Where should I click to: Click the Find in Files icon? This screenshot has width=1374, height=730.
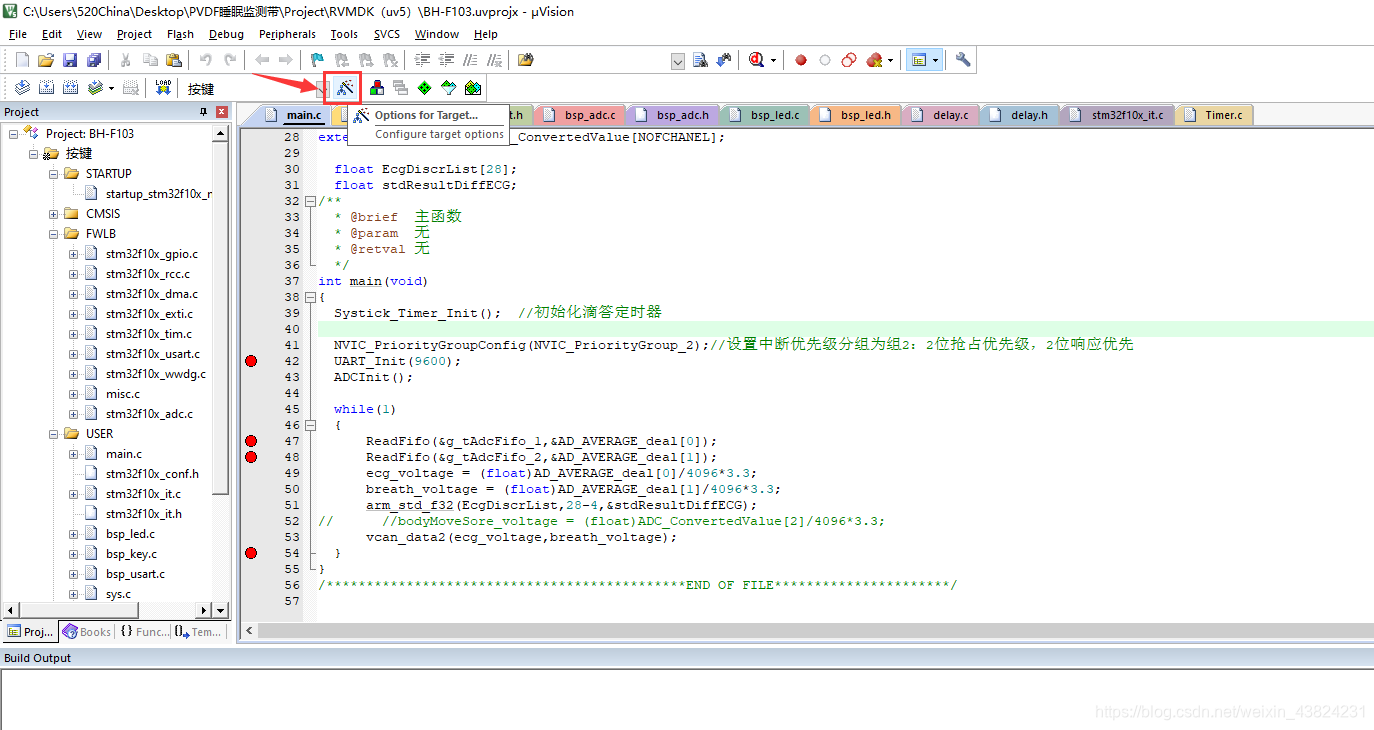[x=526, y=60]
